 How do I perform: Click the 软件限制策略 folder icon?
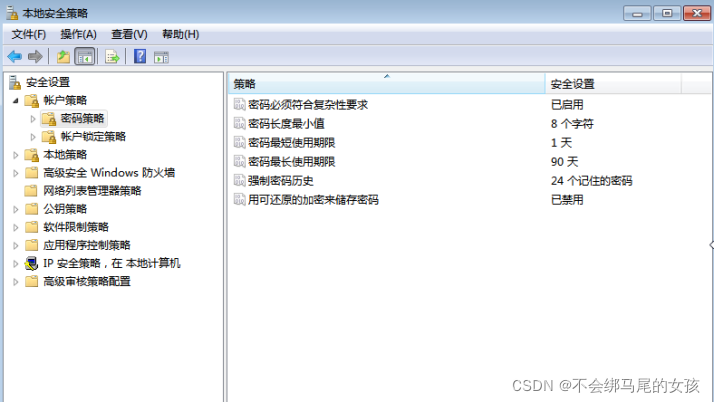click(31, 227)
